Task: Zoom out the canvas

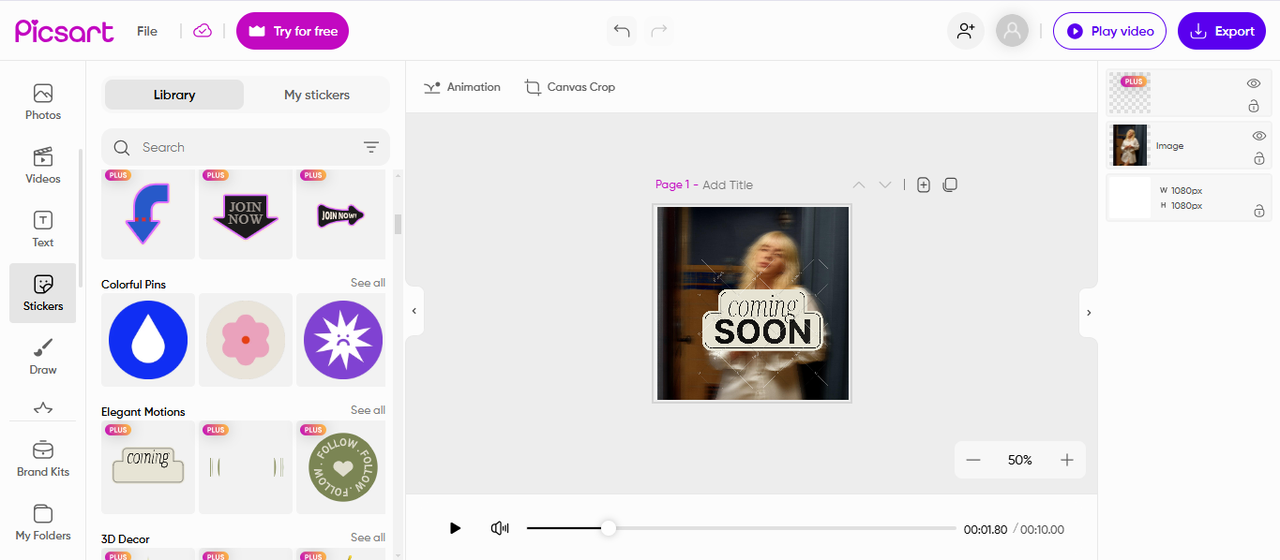Action: tap(973, 460)
